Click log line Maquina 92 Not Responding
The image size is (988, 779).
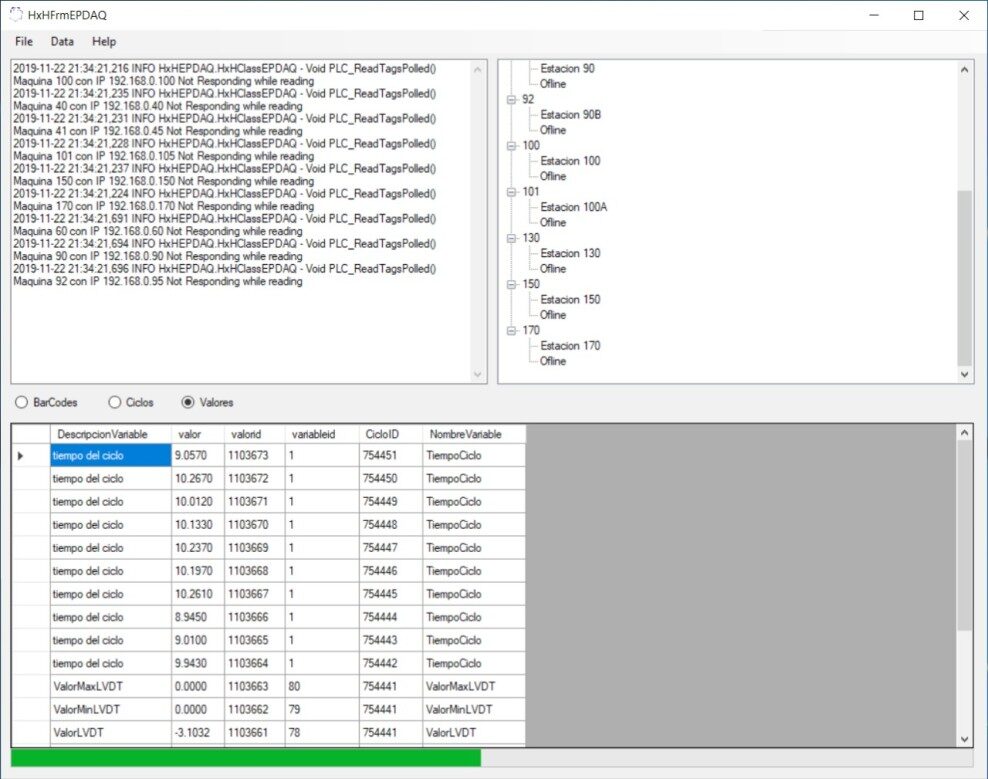point(158,282)
